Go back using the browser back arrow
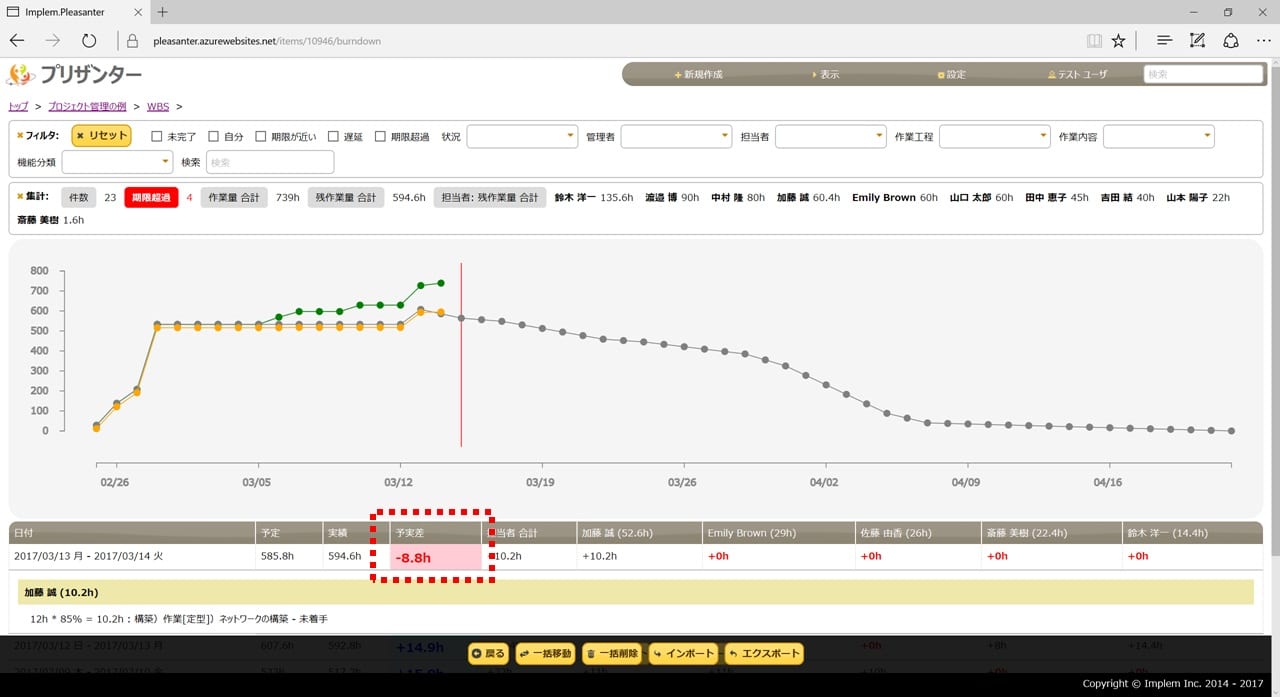The image size is (1280, 697). 17,41
